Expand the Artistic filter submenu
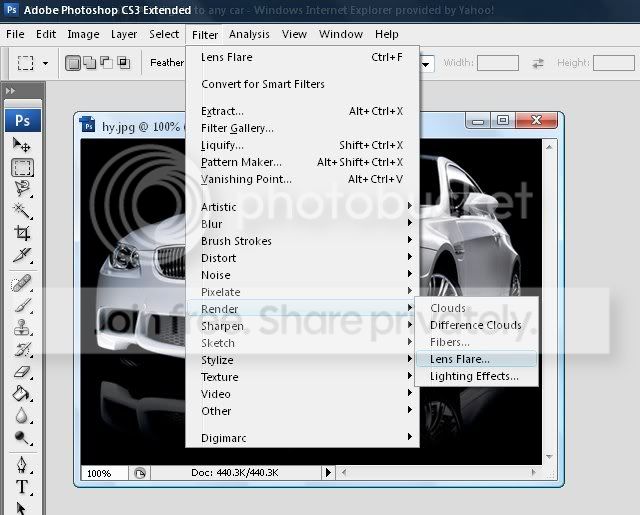The image size is (640, 515). pos(303,207)
